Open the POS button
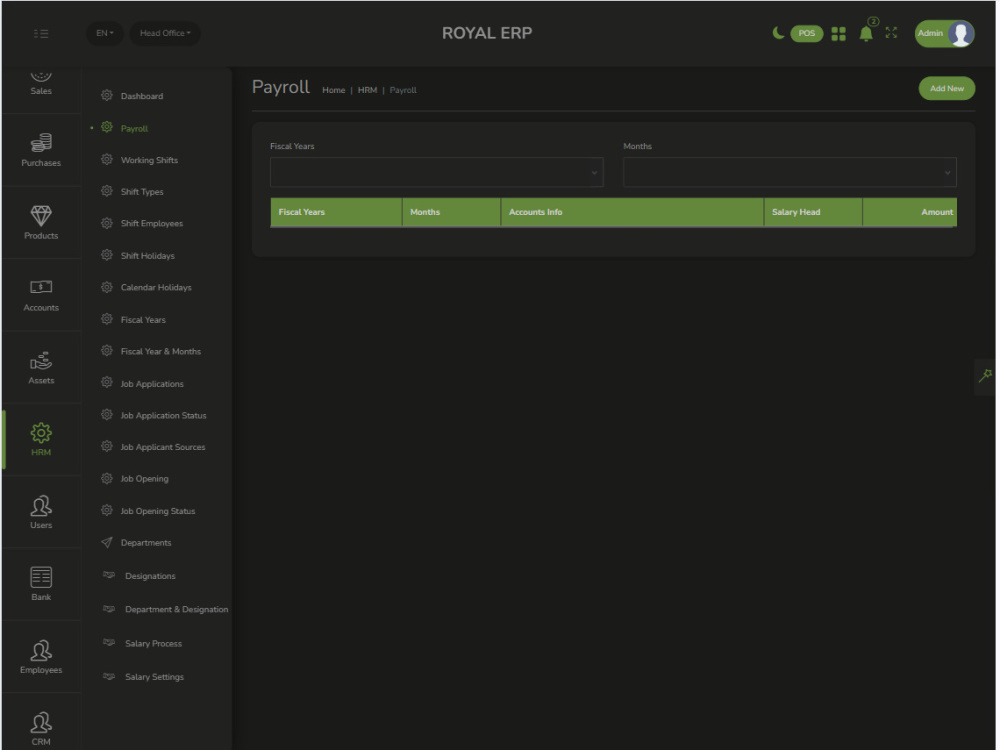 point(809,33)
